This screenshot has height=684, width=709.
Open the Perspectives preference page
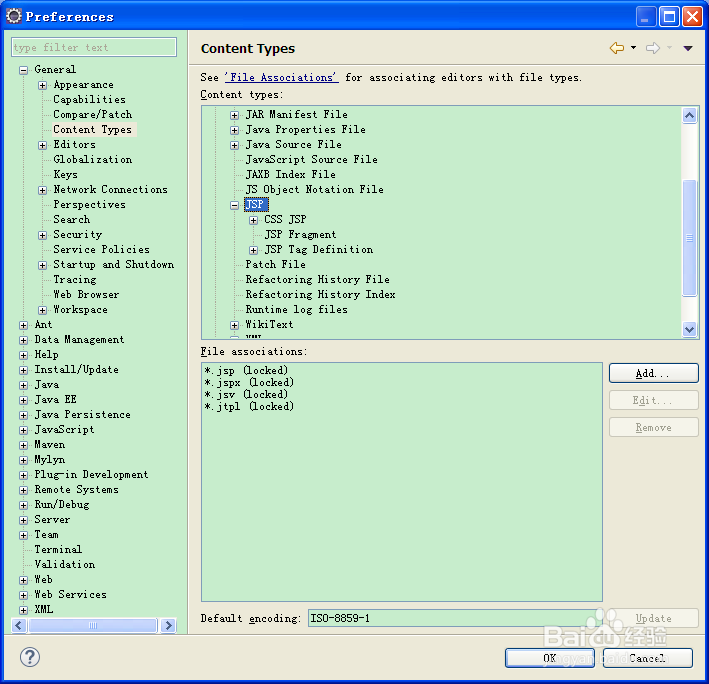90,204
